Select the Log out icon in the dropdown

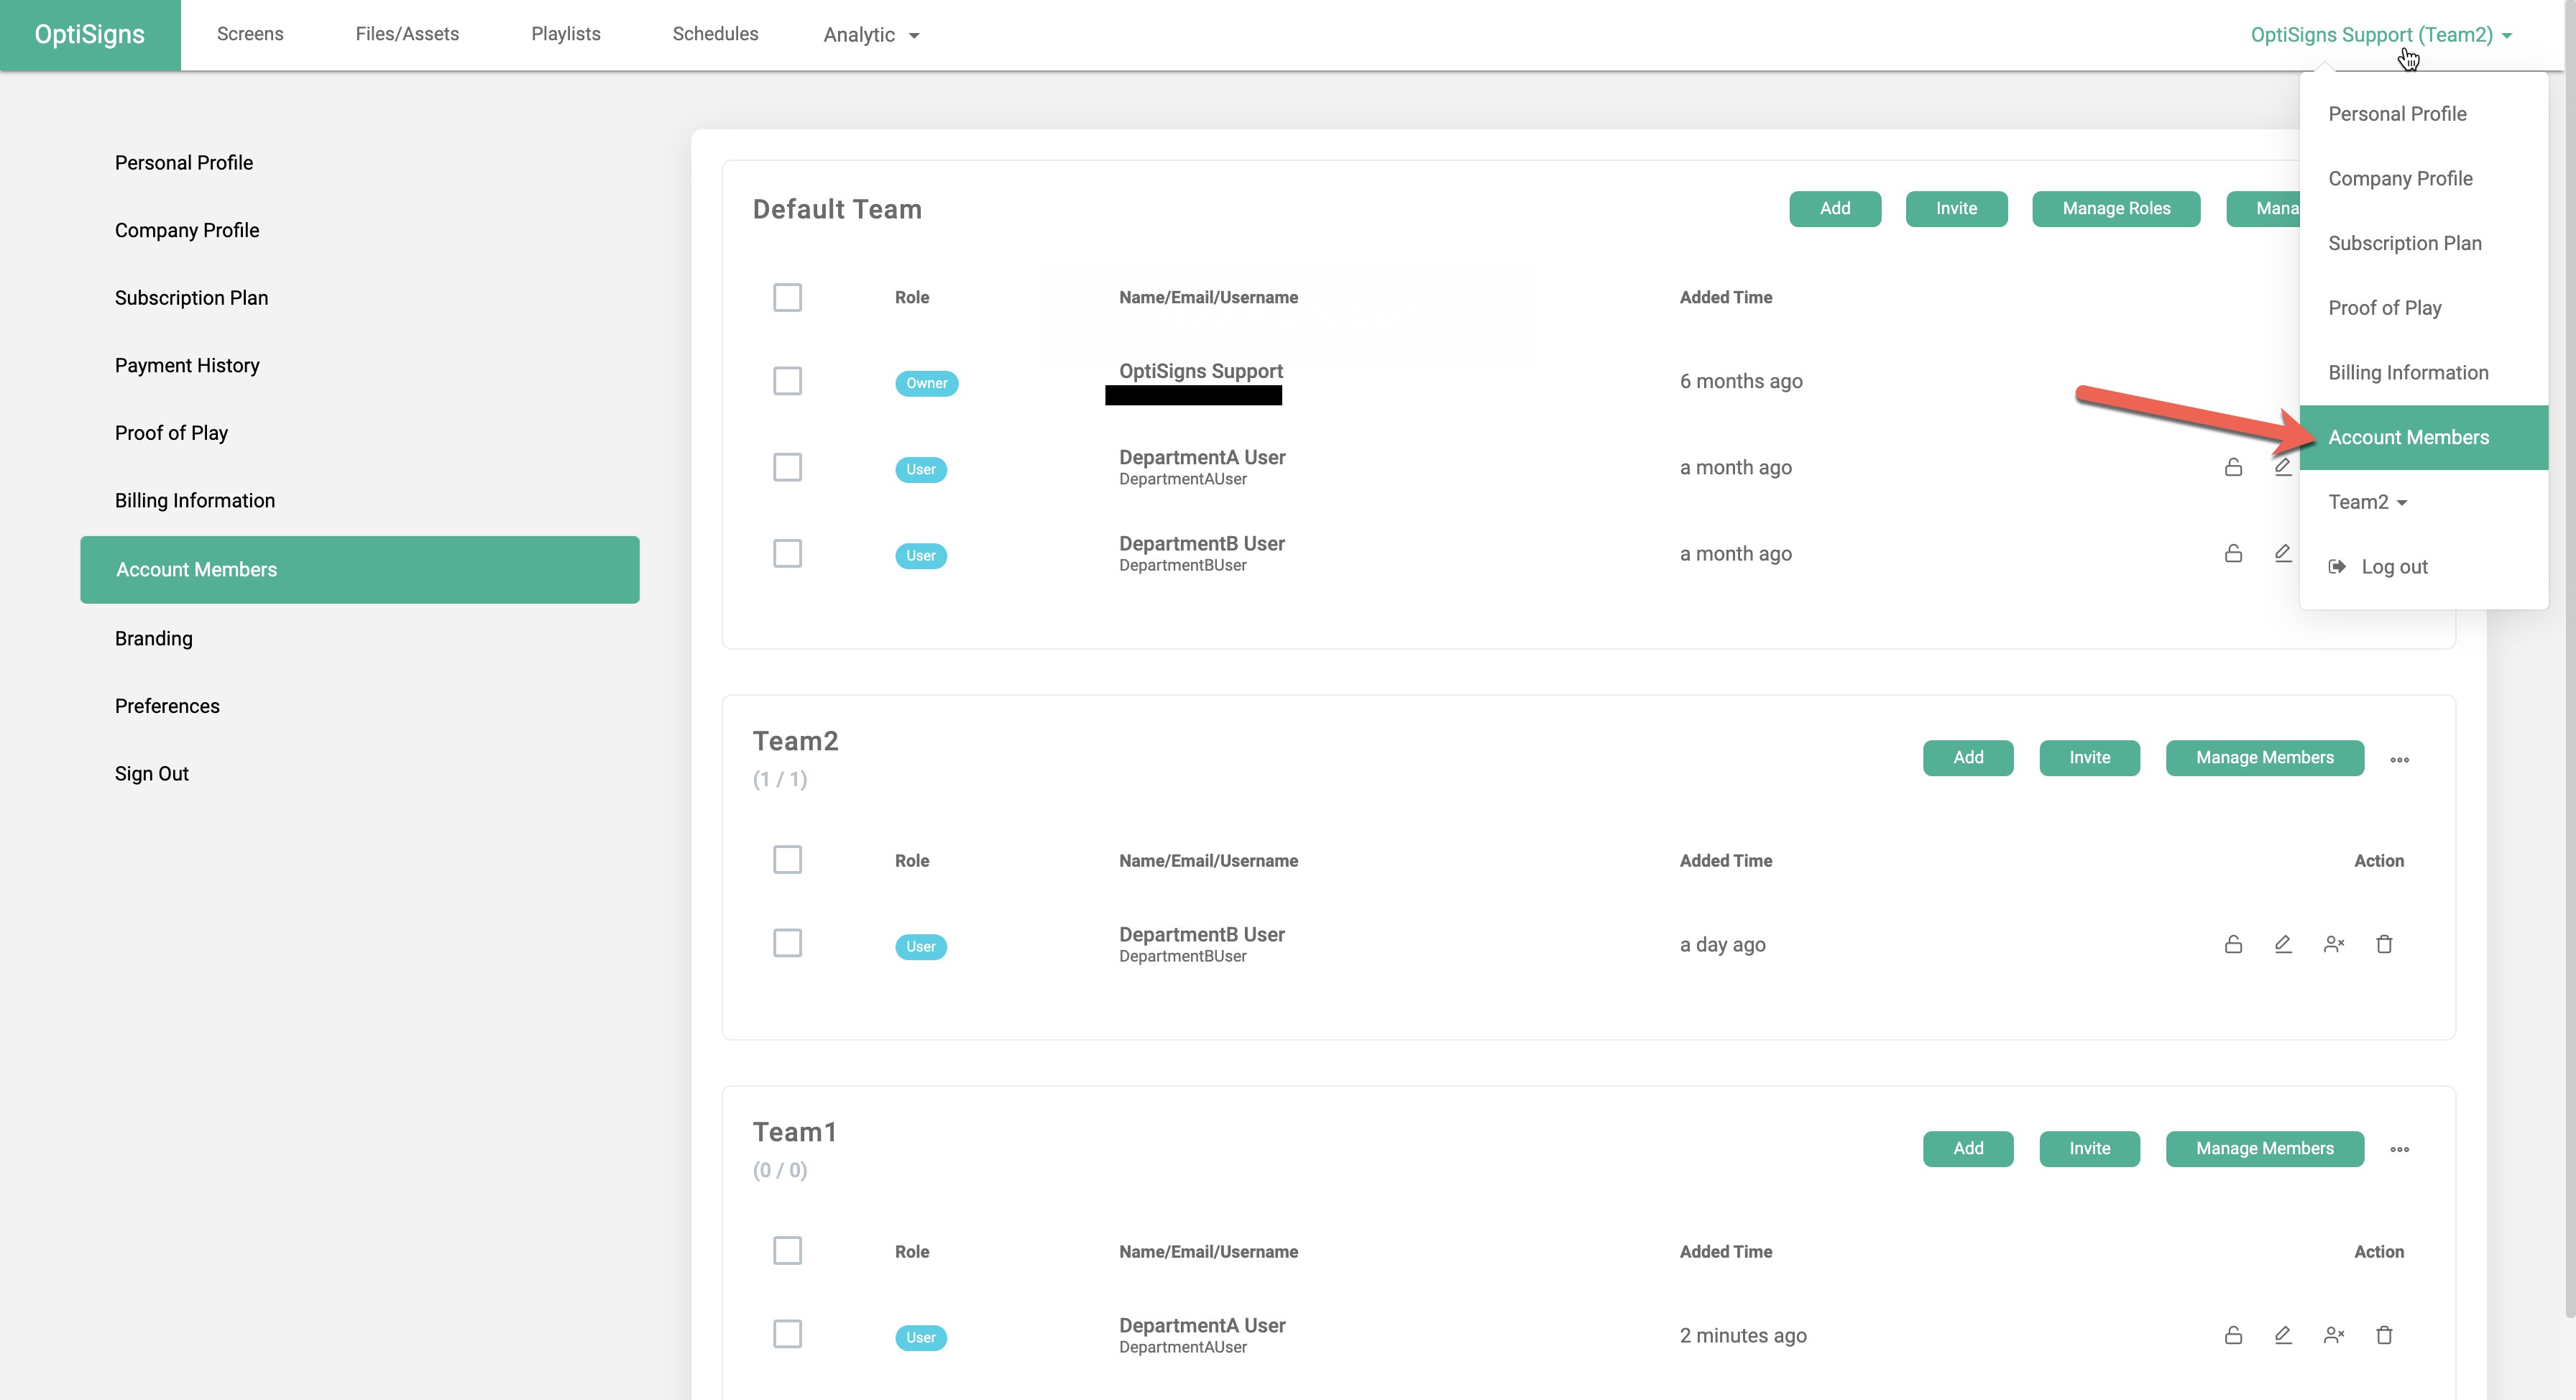click(x=2337, y=566)
